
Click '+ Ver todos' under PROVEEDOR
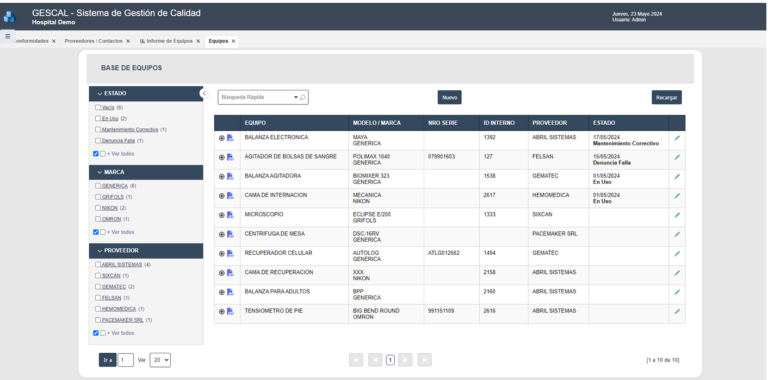[120, 333]
